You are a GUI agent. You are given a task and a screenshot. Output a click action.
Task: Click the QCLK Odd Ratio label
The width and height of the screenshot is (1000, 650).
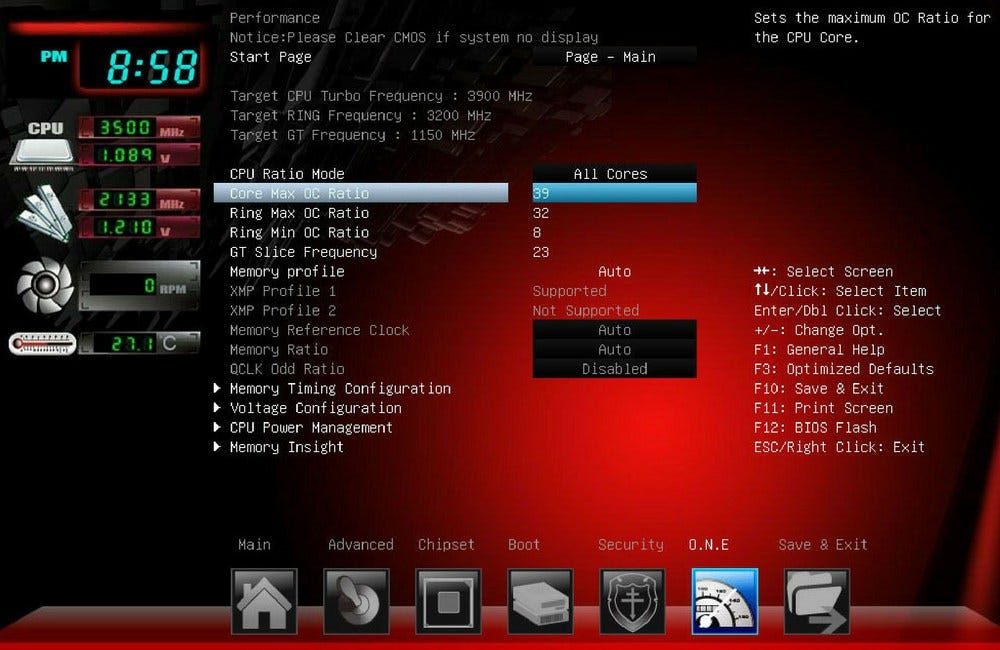coord(287,369)
